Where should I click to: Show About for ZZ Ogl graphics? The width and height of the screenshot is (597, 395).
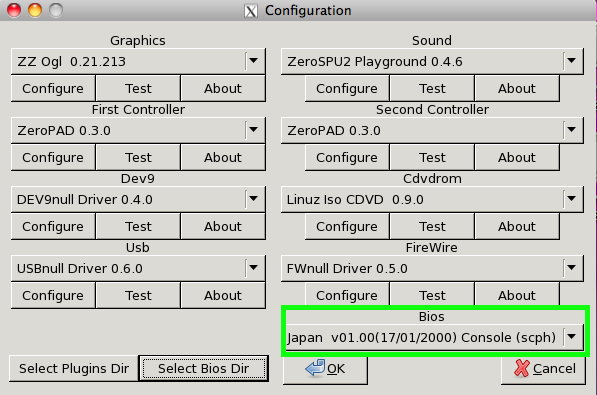223,88
